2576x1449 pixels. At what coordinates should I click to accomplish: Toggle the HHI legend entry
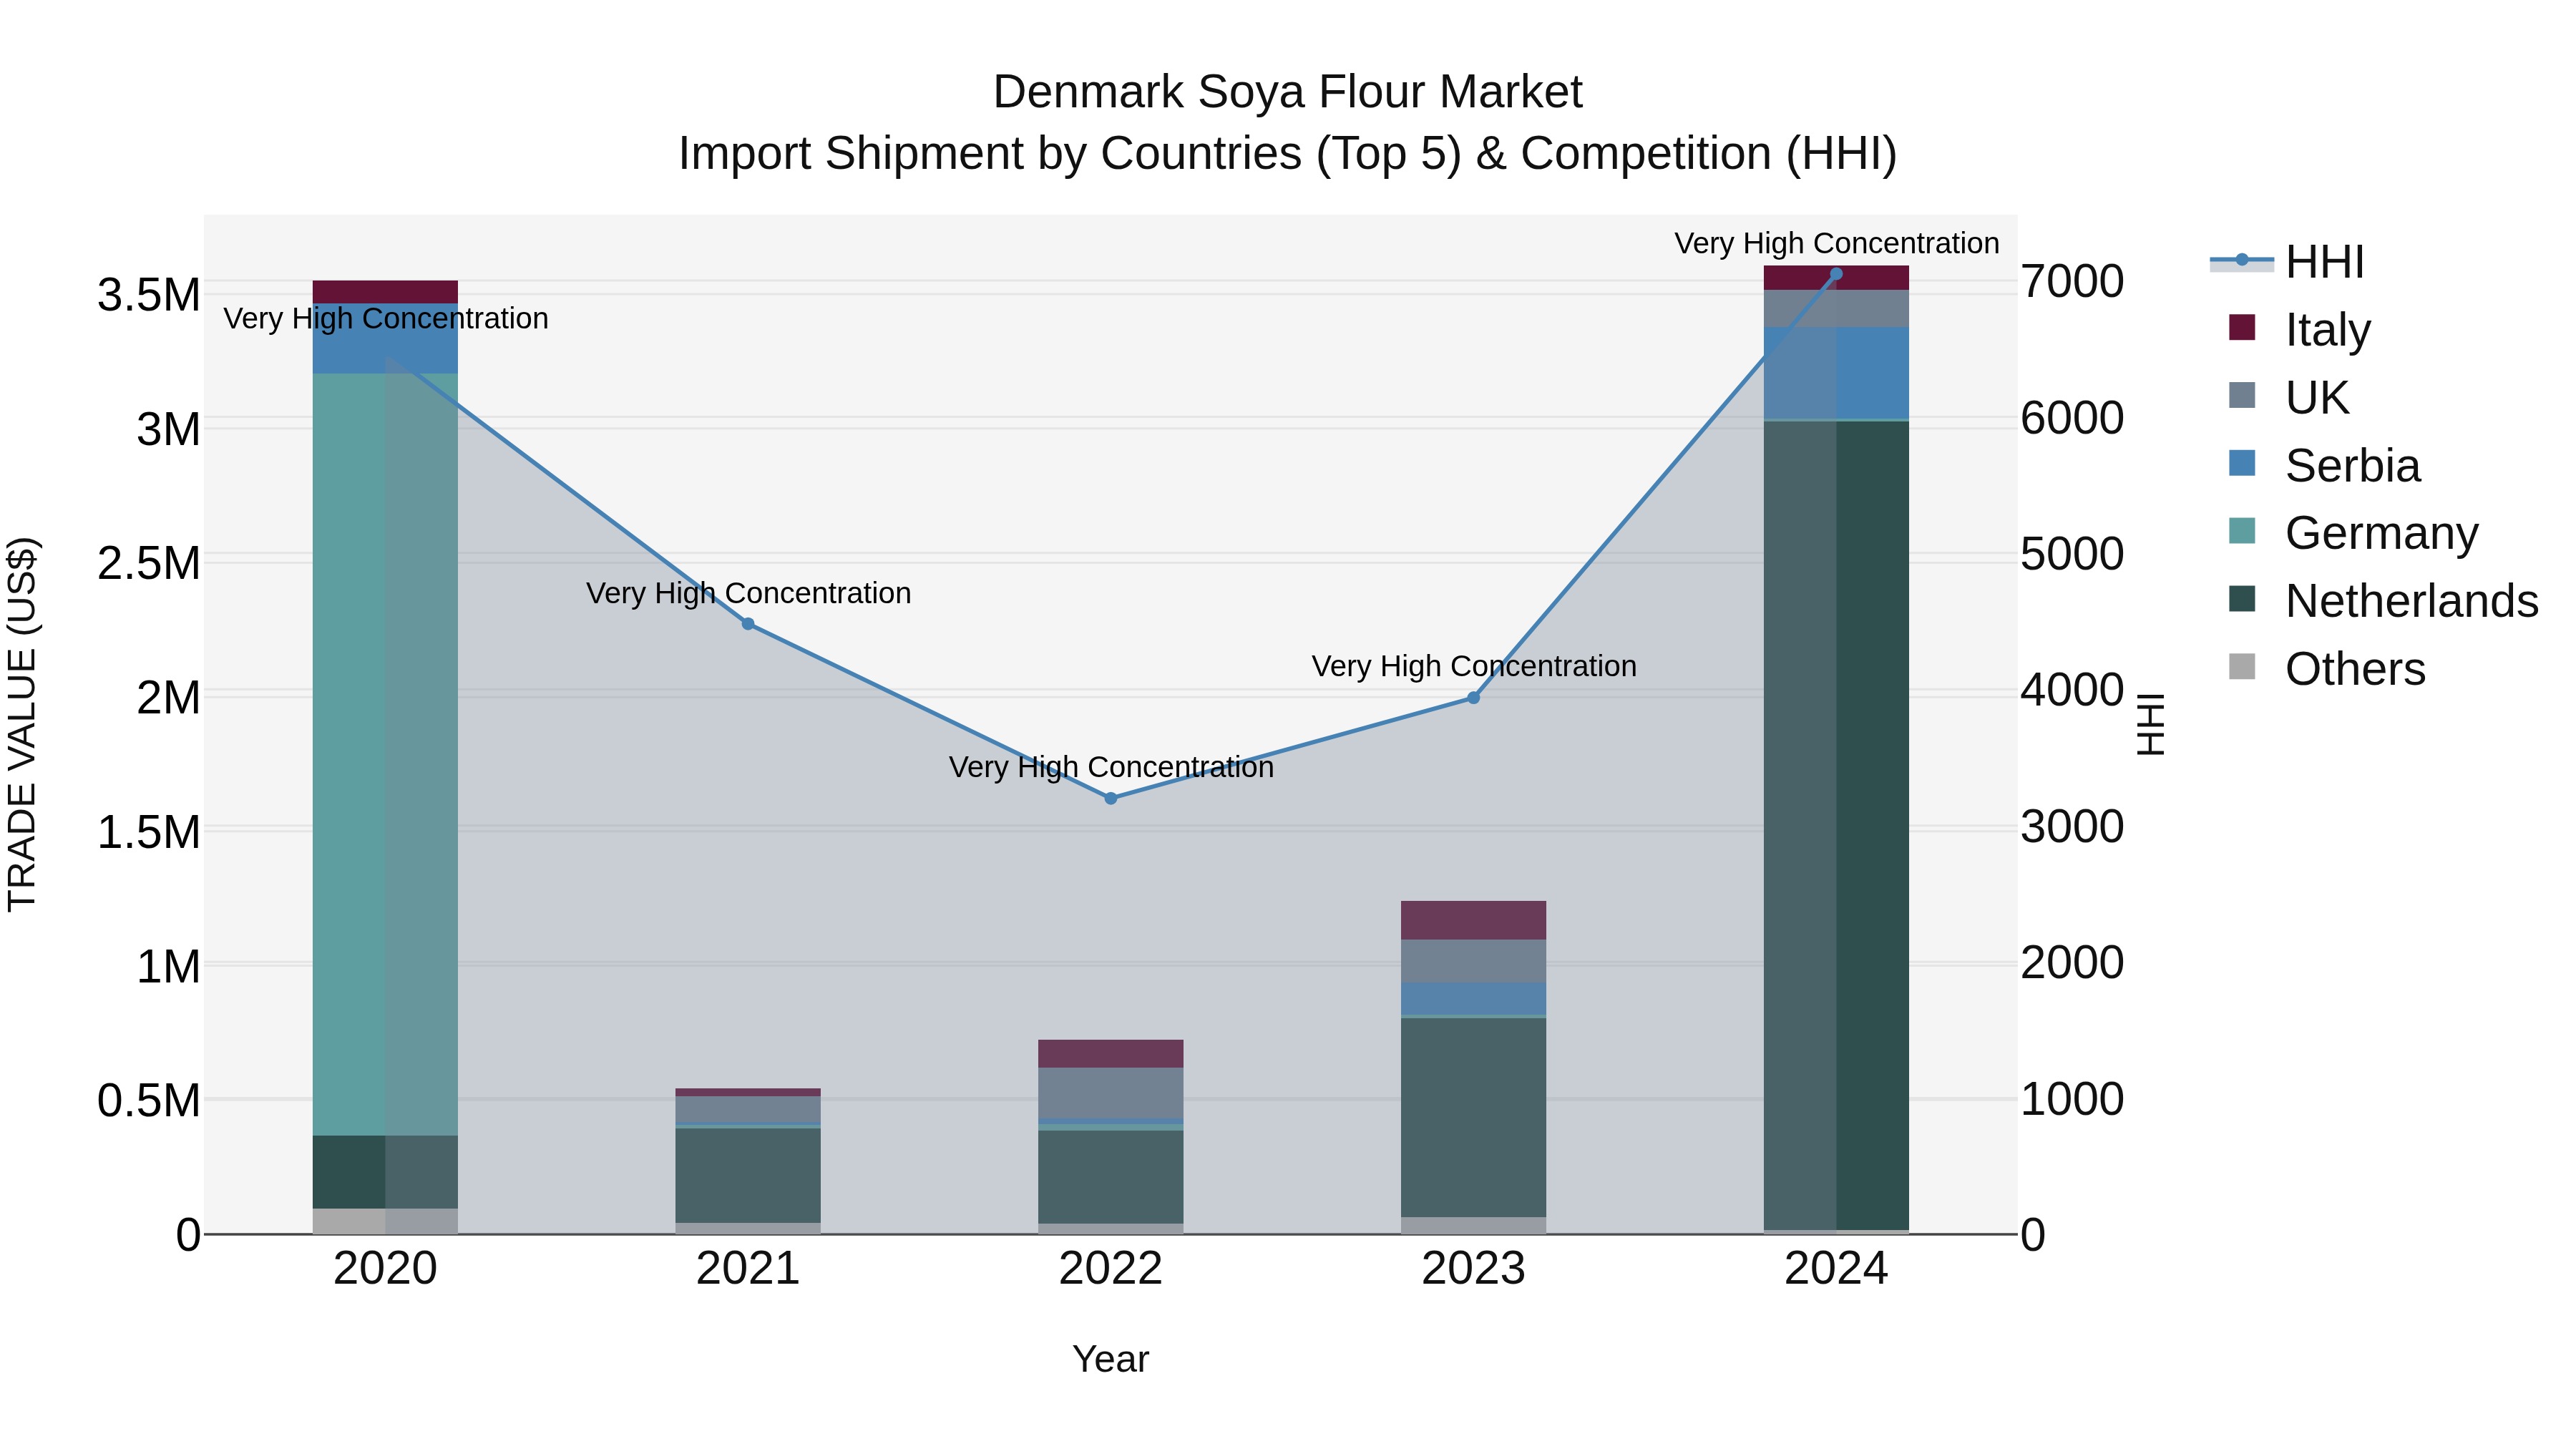pos(2286,262)
